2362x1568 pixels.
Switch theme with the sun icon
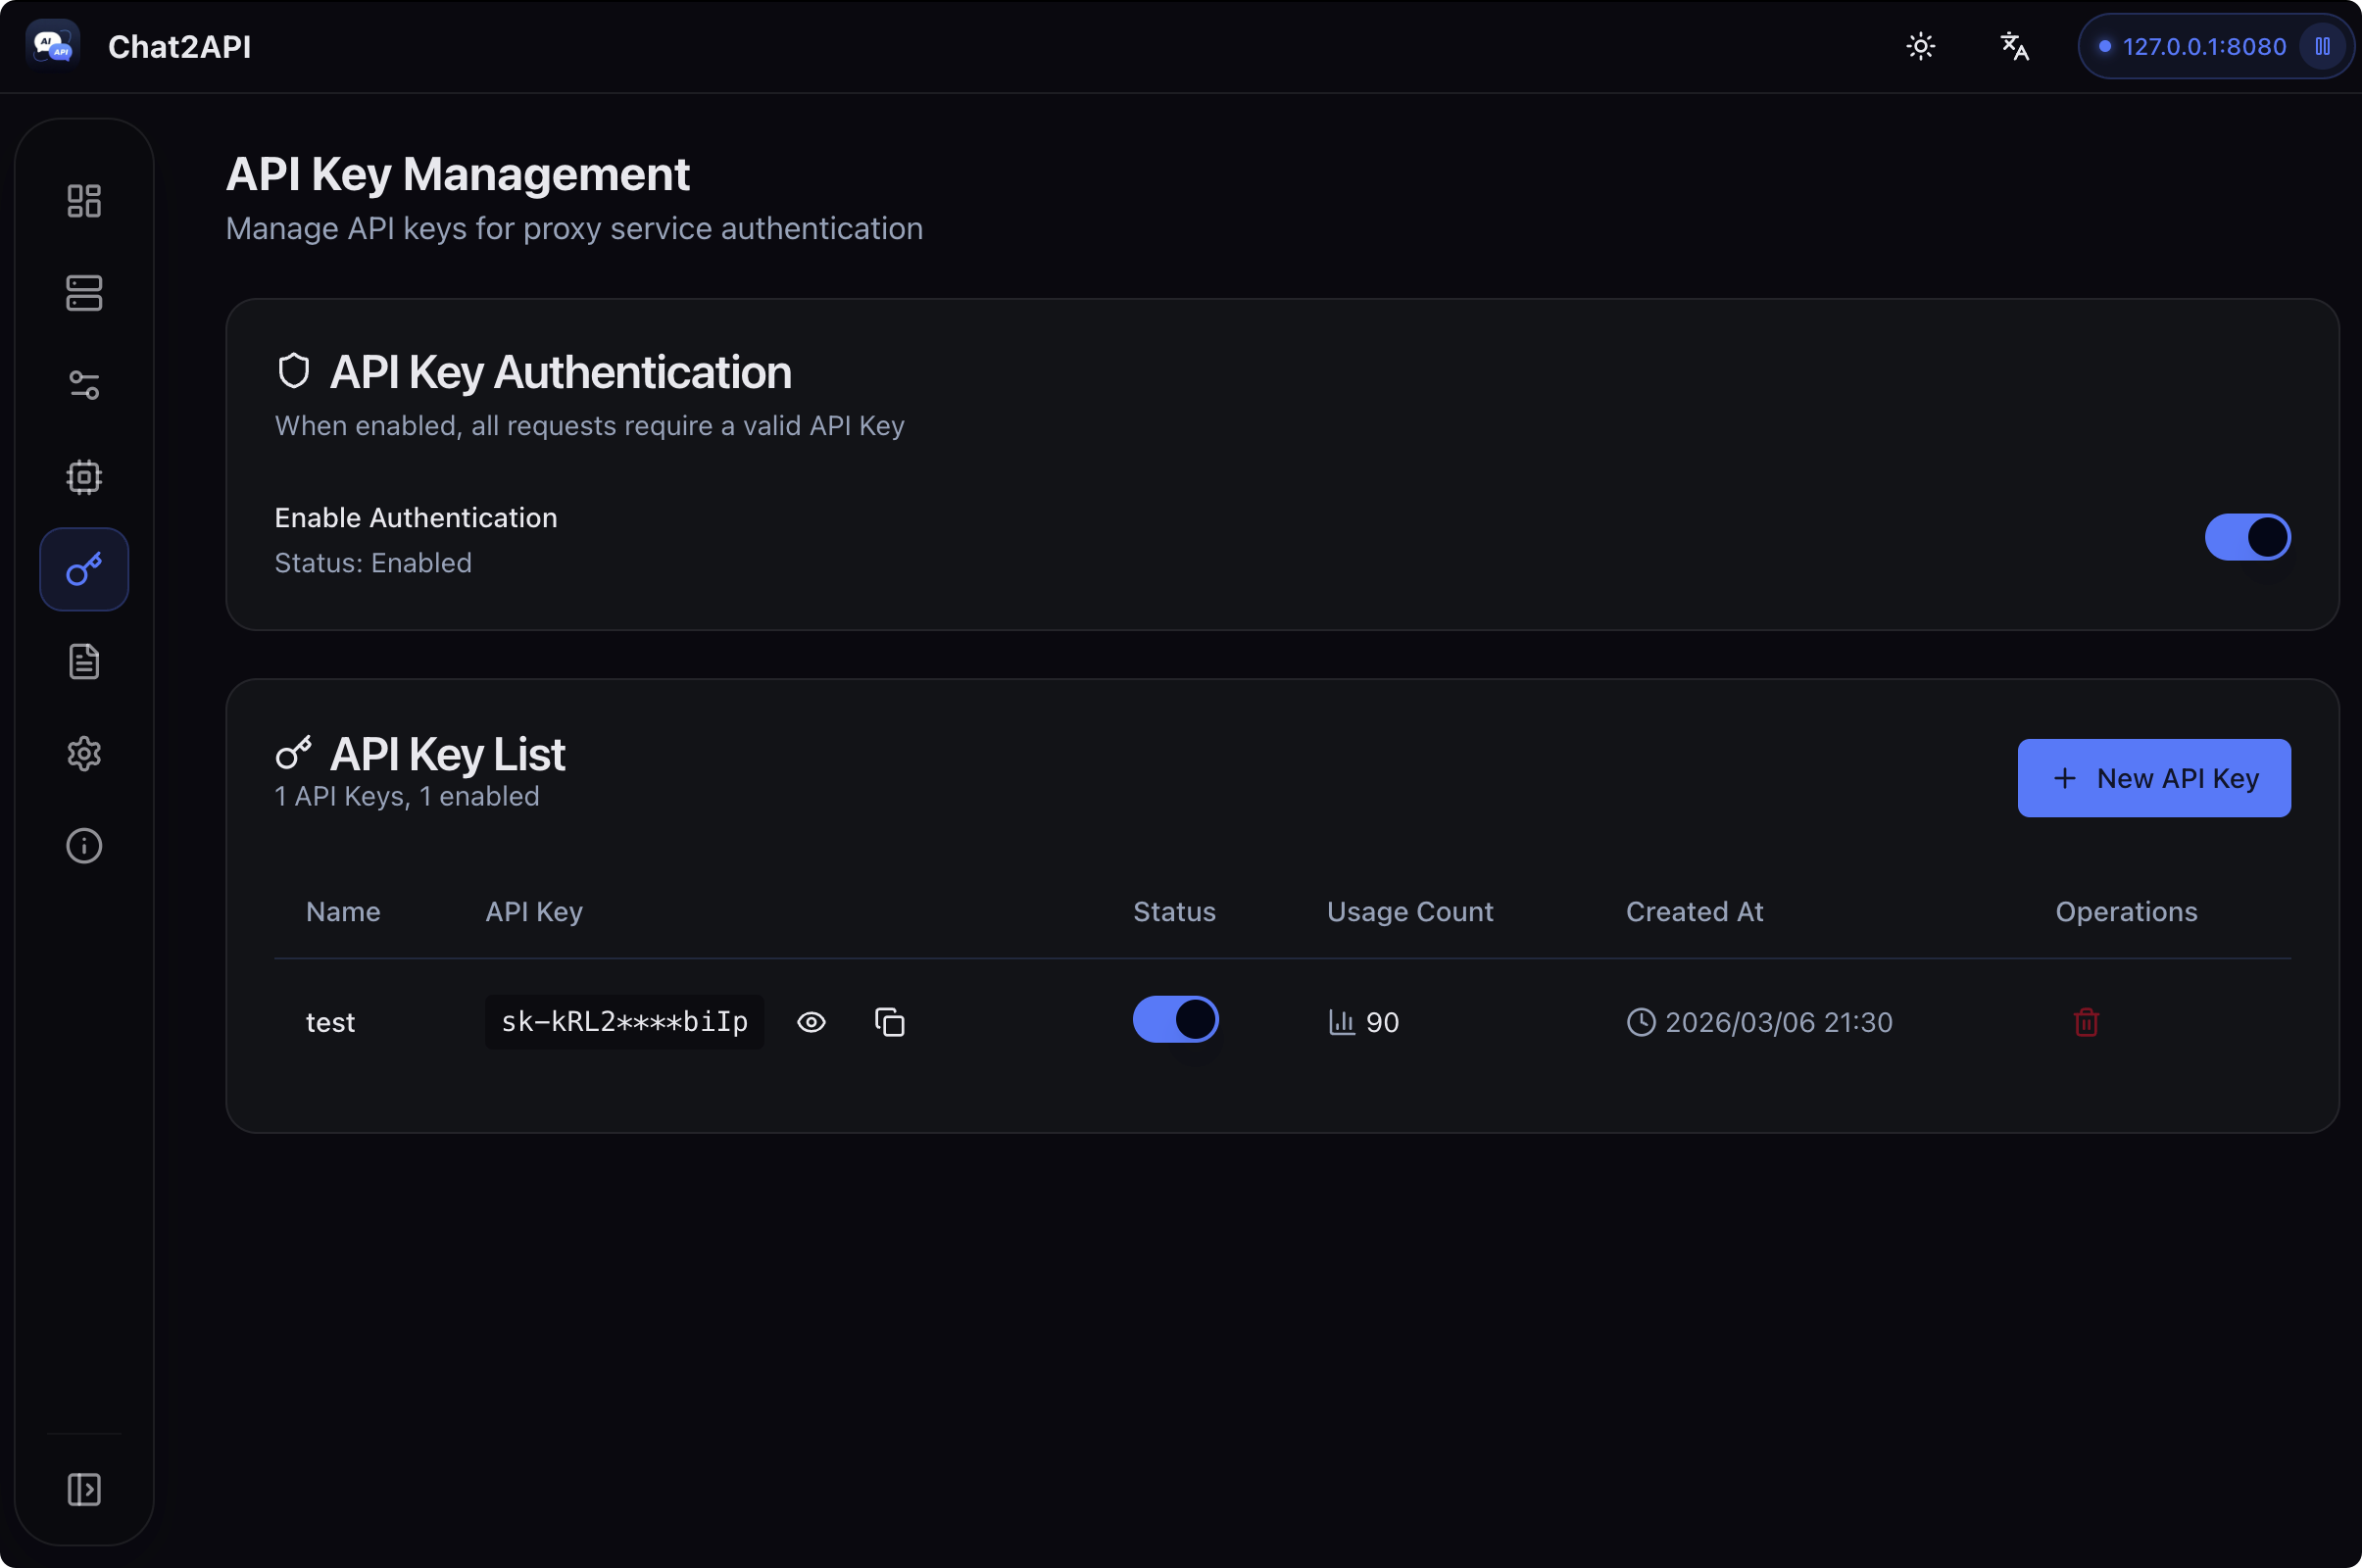tap(1920, 46)
